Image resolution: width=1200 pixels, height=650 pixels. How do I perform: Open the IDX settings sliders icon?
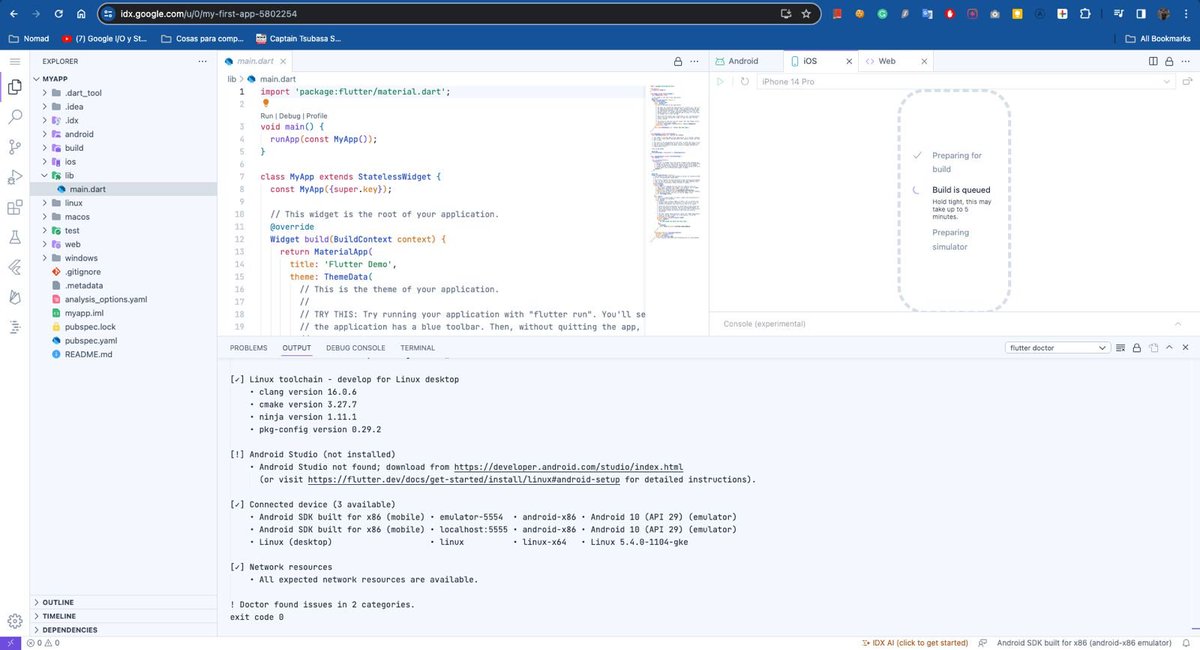click(14, 328)
